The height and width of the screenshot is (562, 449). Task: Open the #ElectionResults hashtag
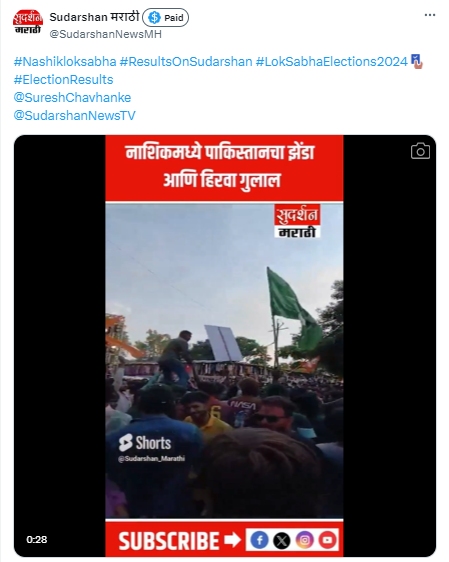point(63,80)
